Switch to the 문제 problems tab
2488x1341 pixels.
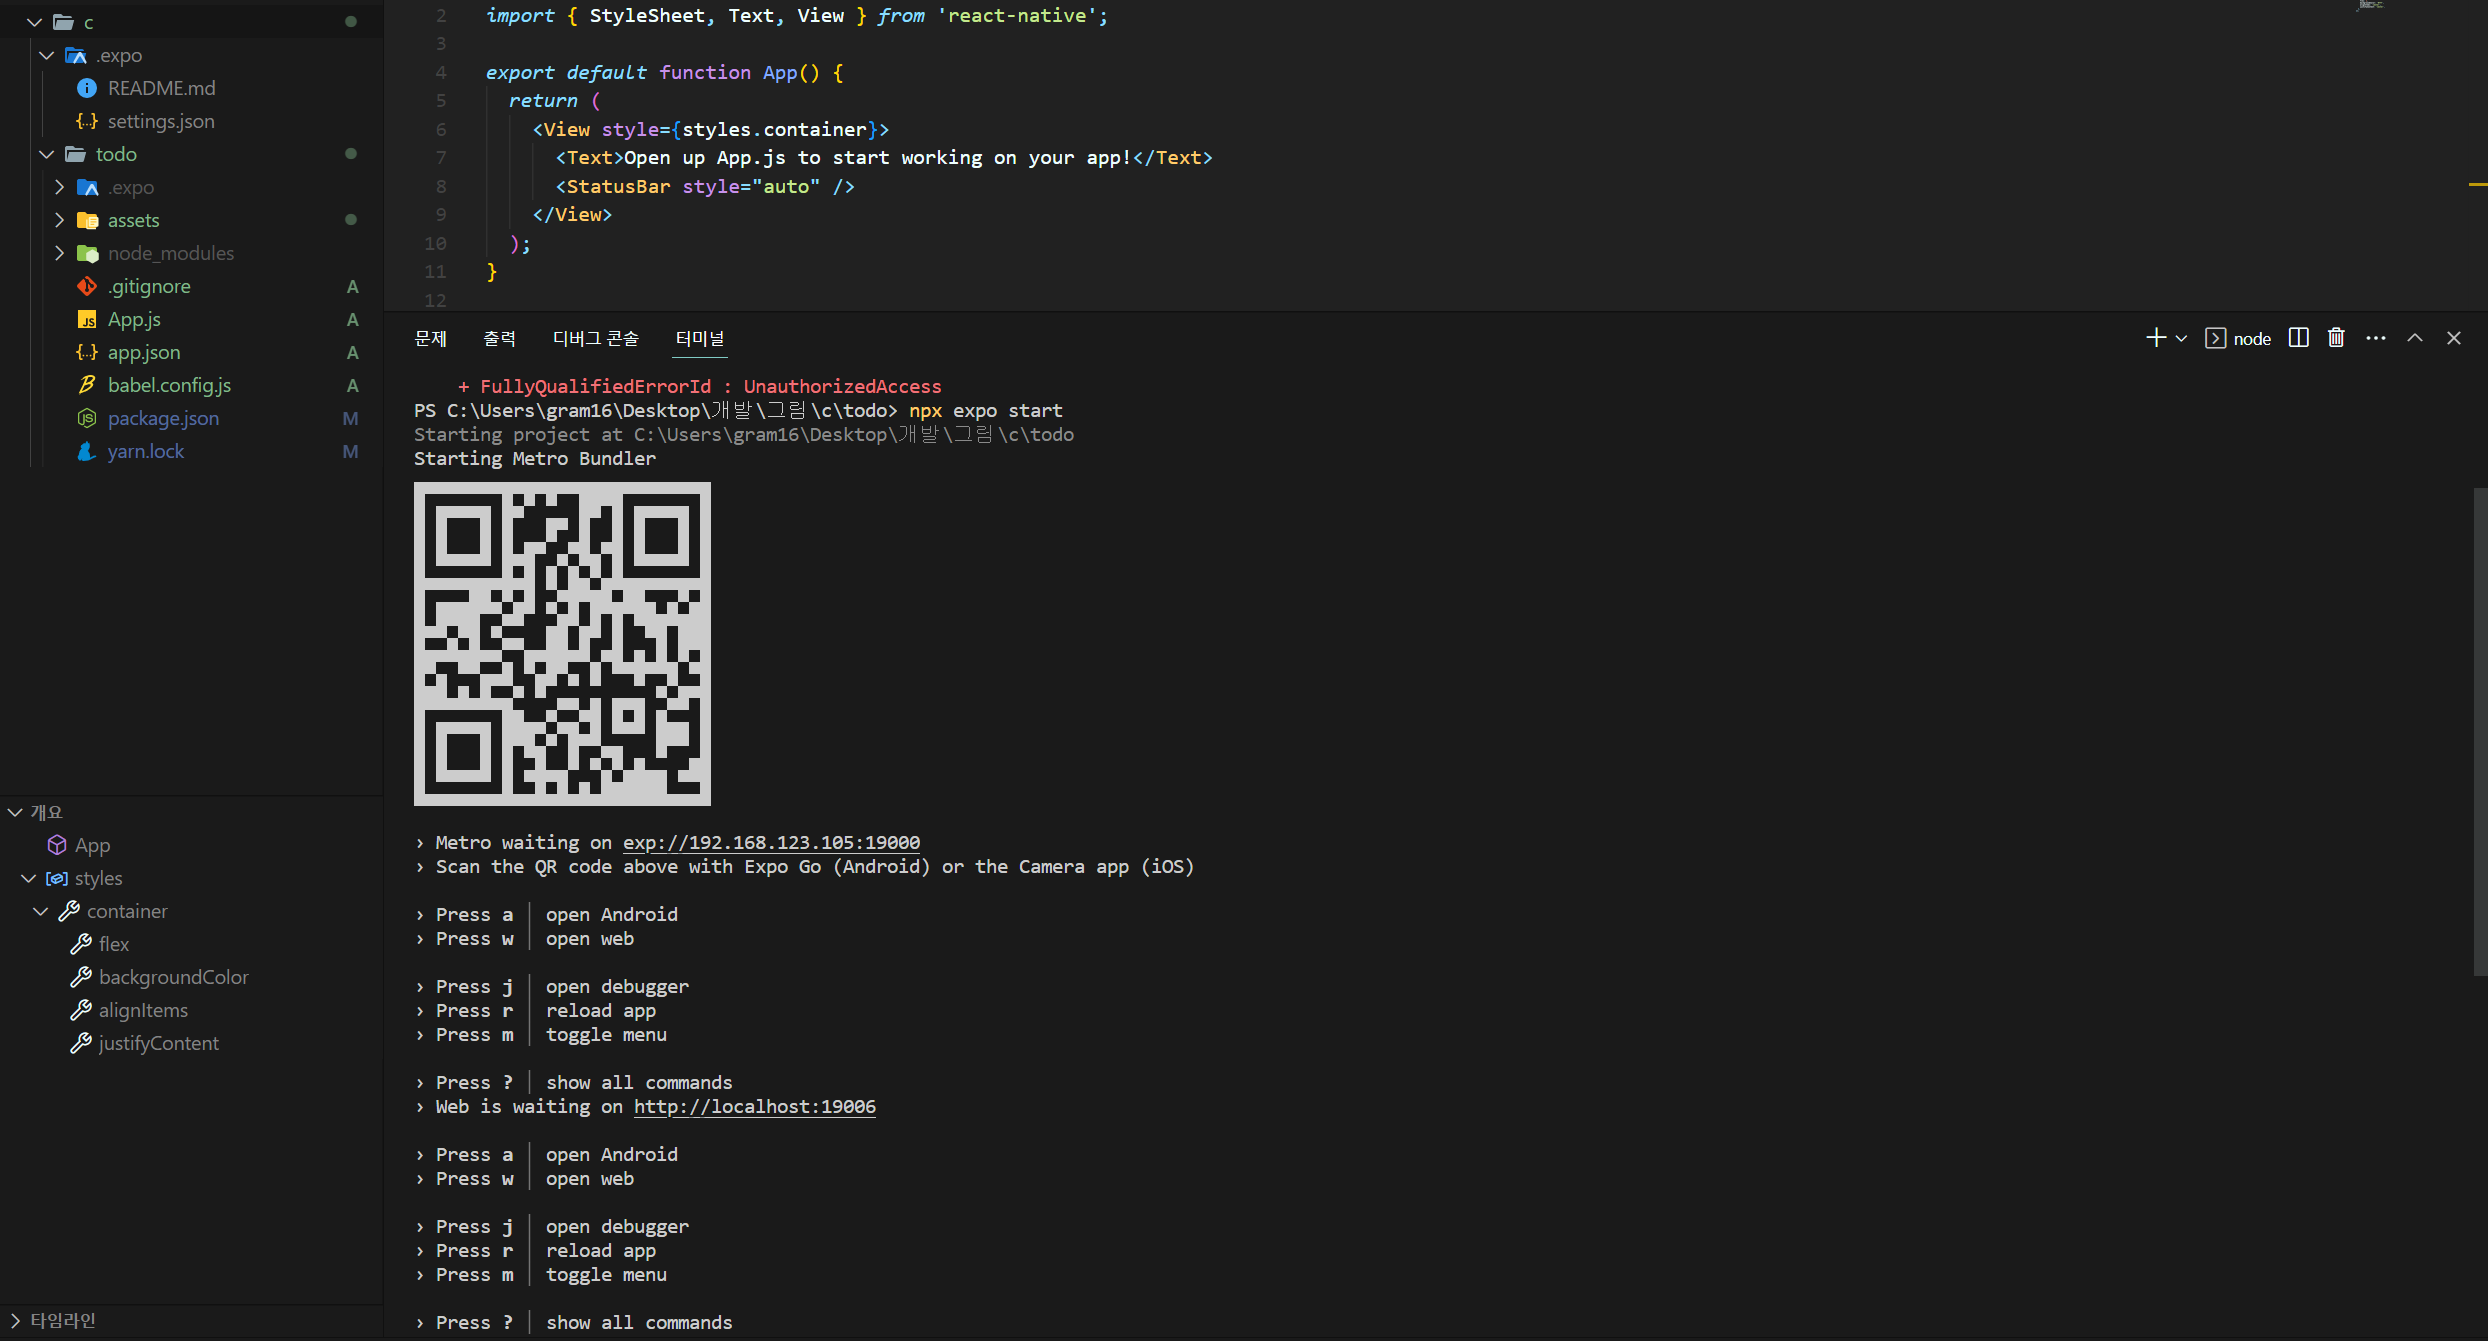coord(430,339)
